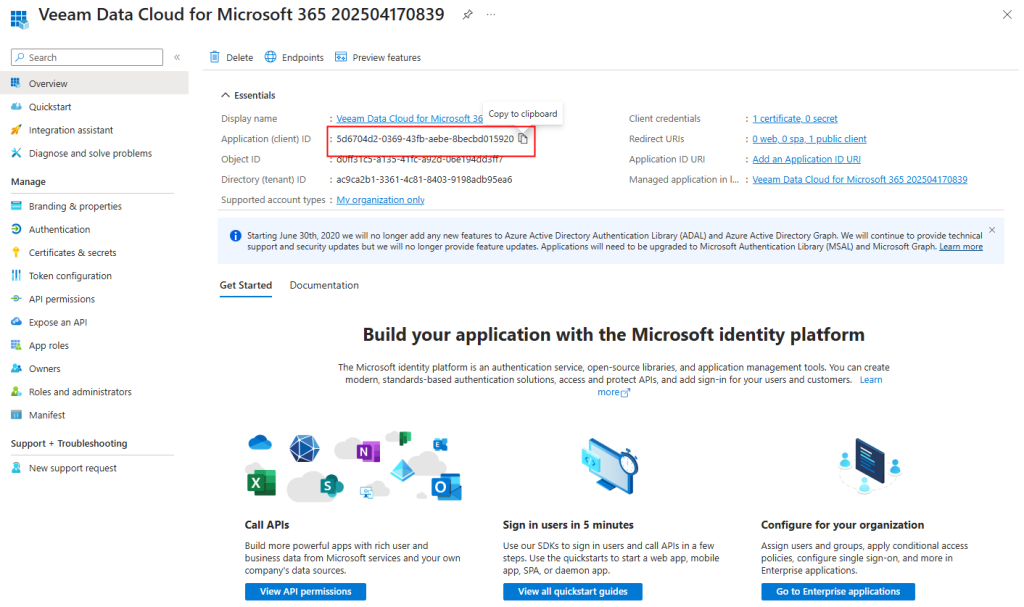1024x607 pixels.
Task: Open Roles and administrators
Action: 80,392
